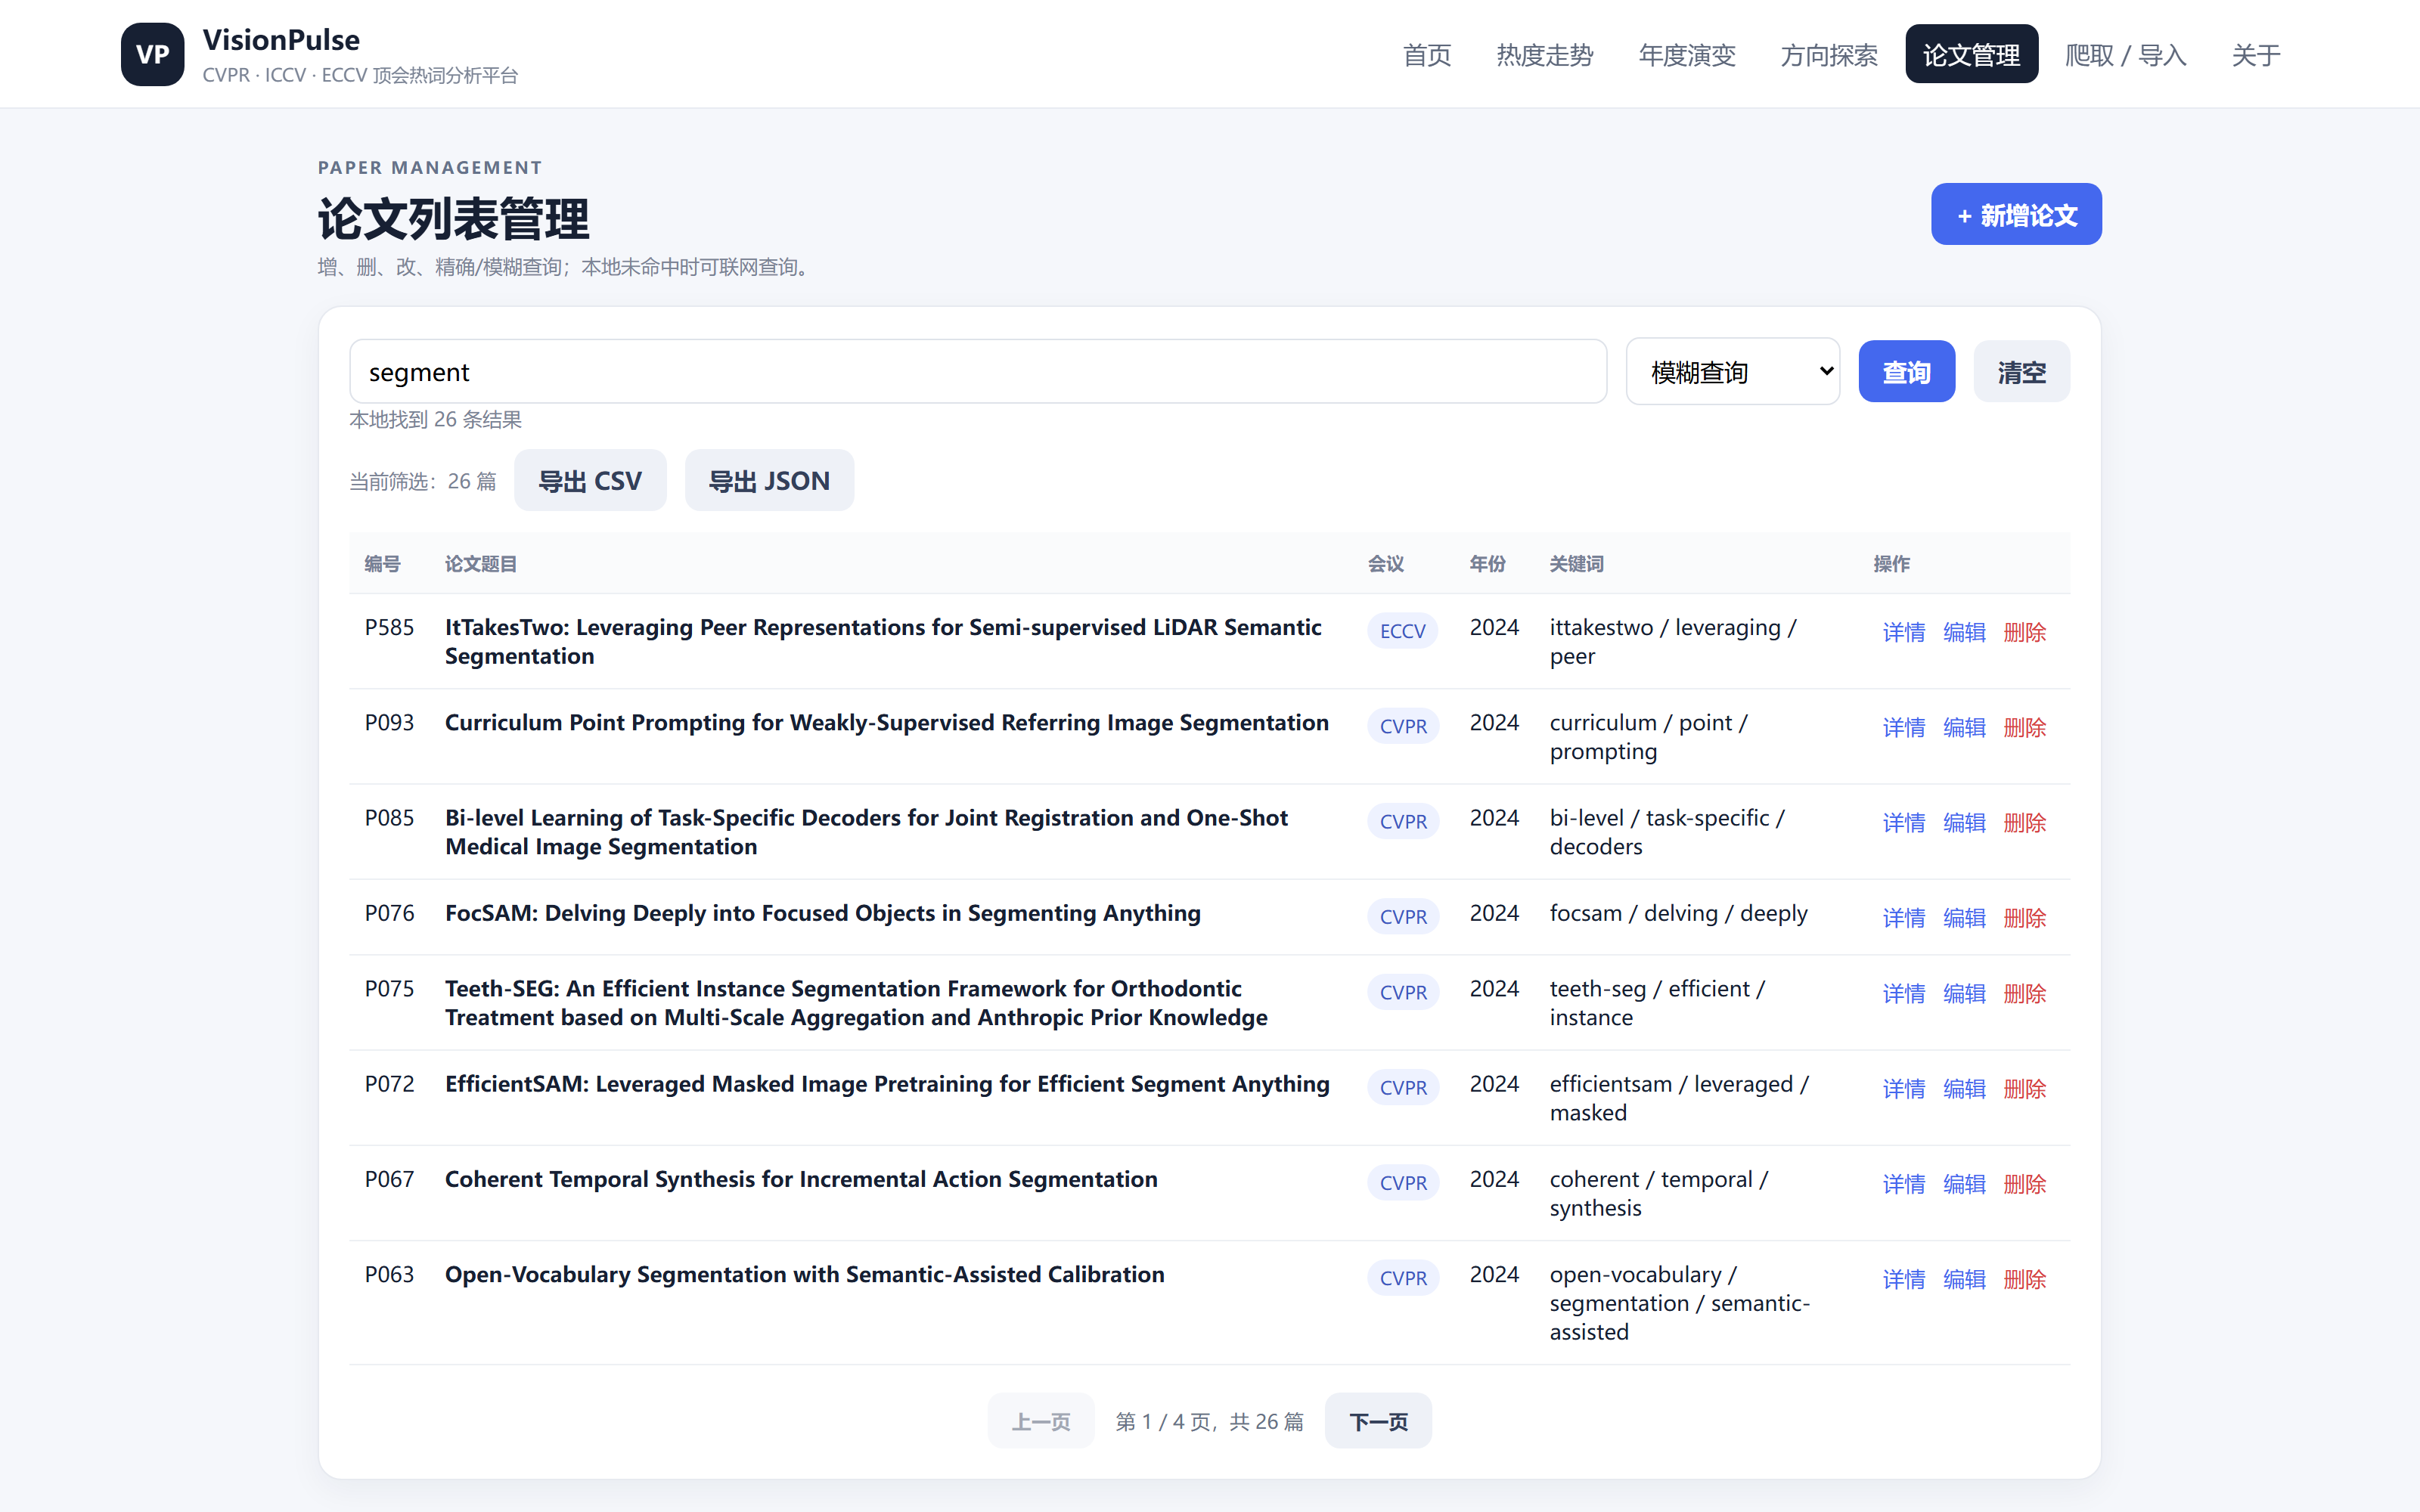This screenshot has height=1512, width=2420.
Task: Open 方向探索 in the navigation
Action: tap(1829, 55)
